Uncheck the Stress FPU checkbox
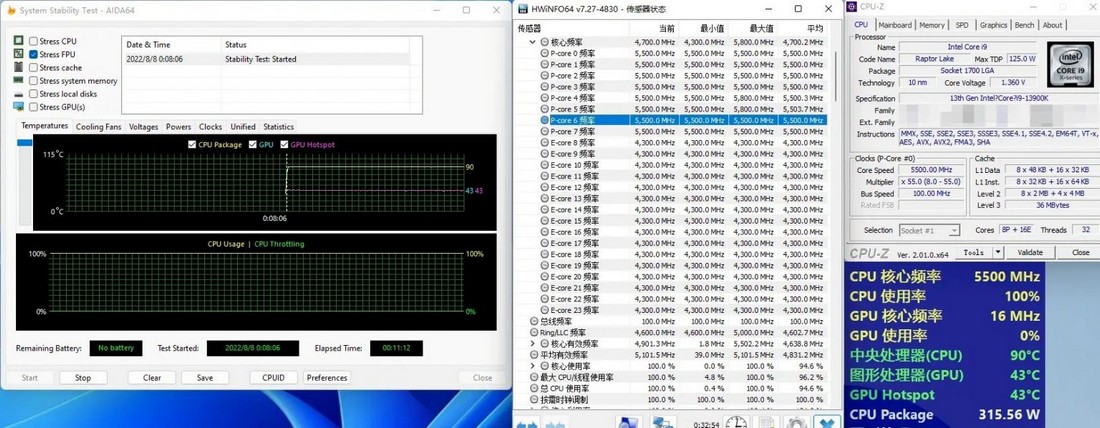Screen dimensions: 1100x428 [x=34, y=54]
